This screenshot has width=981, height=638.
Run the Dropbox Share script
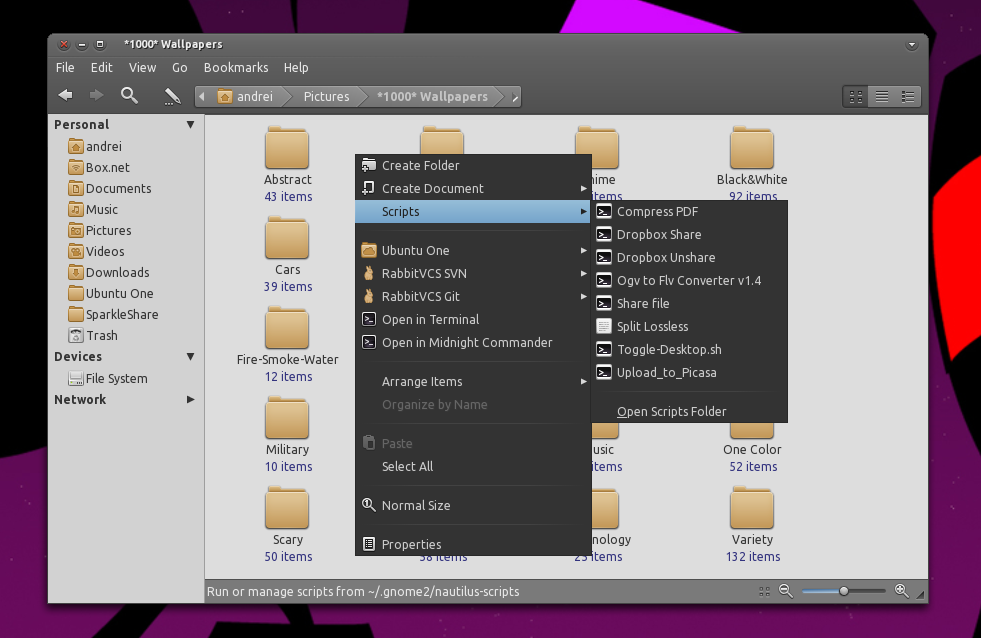689,235
